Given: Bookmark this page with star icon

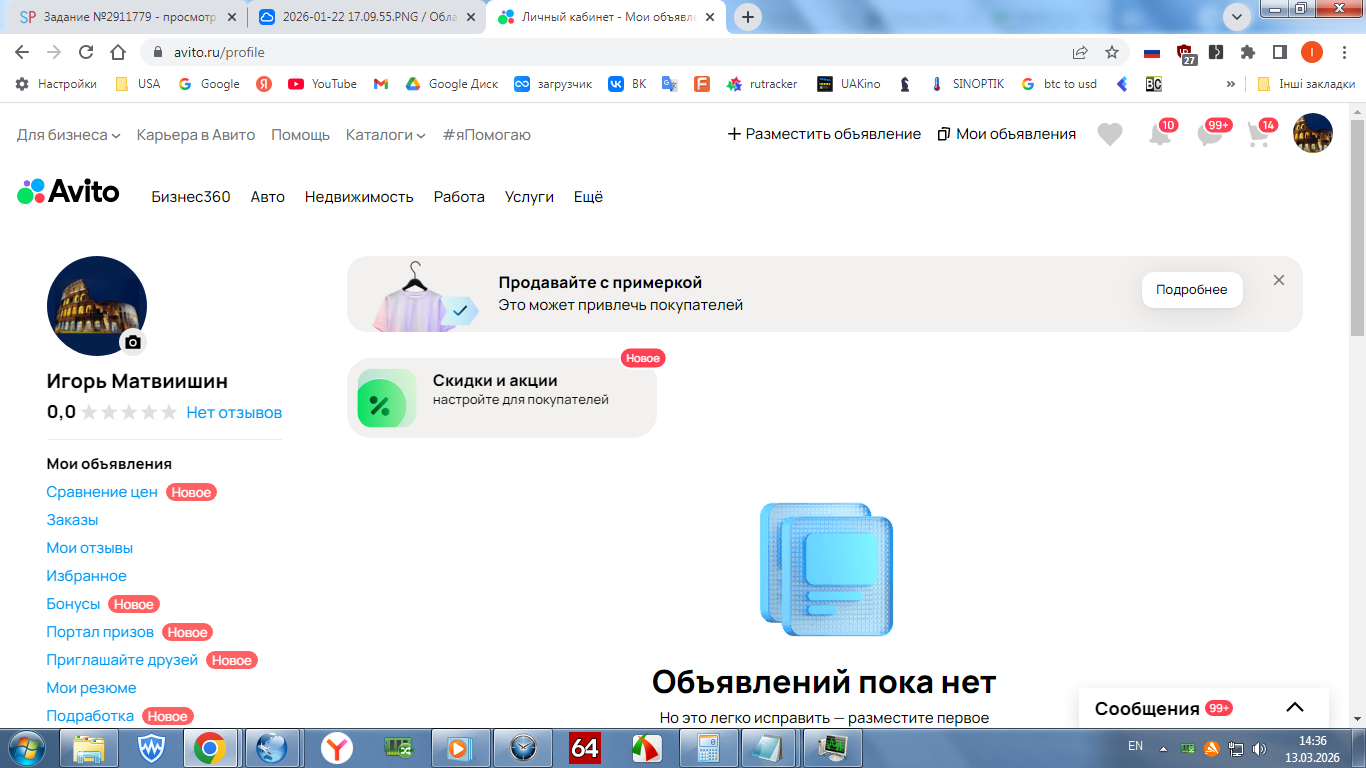Looking at the screenshot, I should tap(1112, 52).
